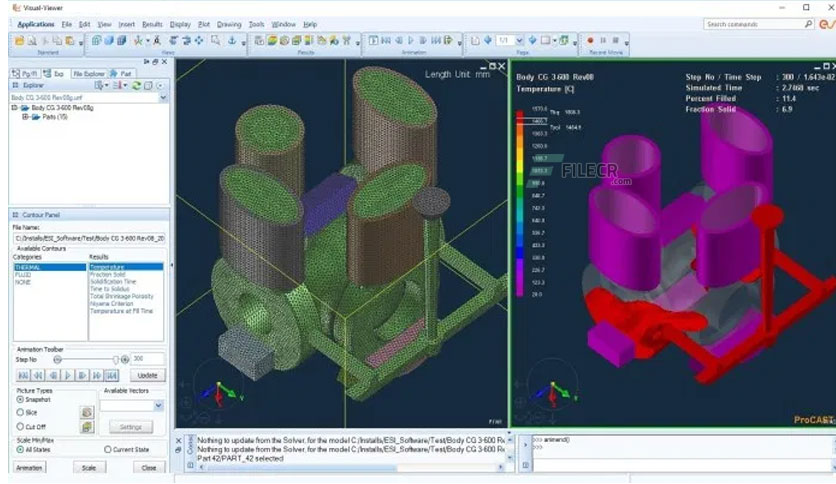Switch to the Part tab
Screen dimensions: 836x484
(x=122, y=74)
